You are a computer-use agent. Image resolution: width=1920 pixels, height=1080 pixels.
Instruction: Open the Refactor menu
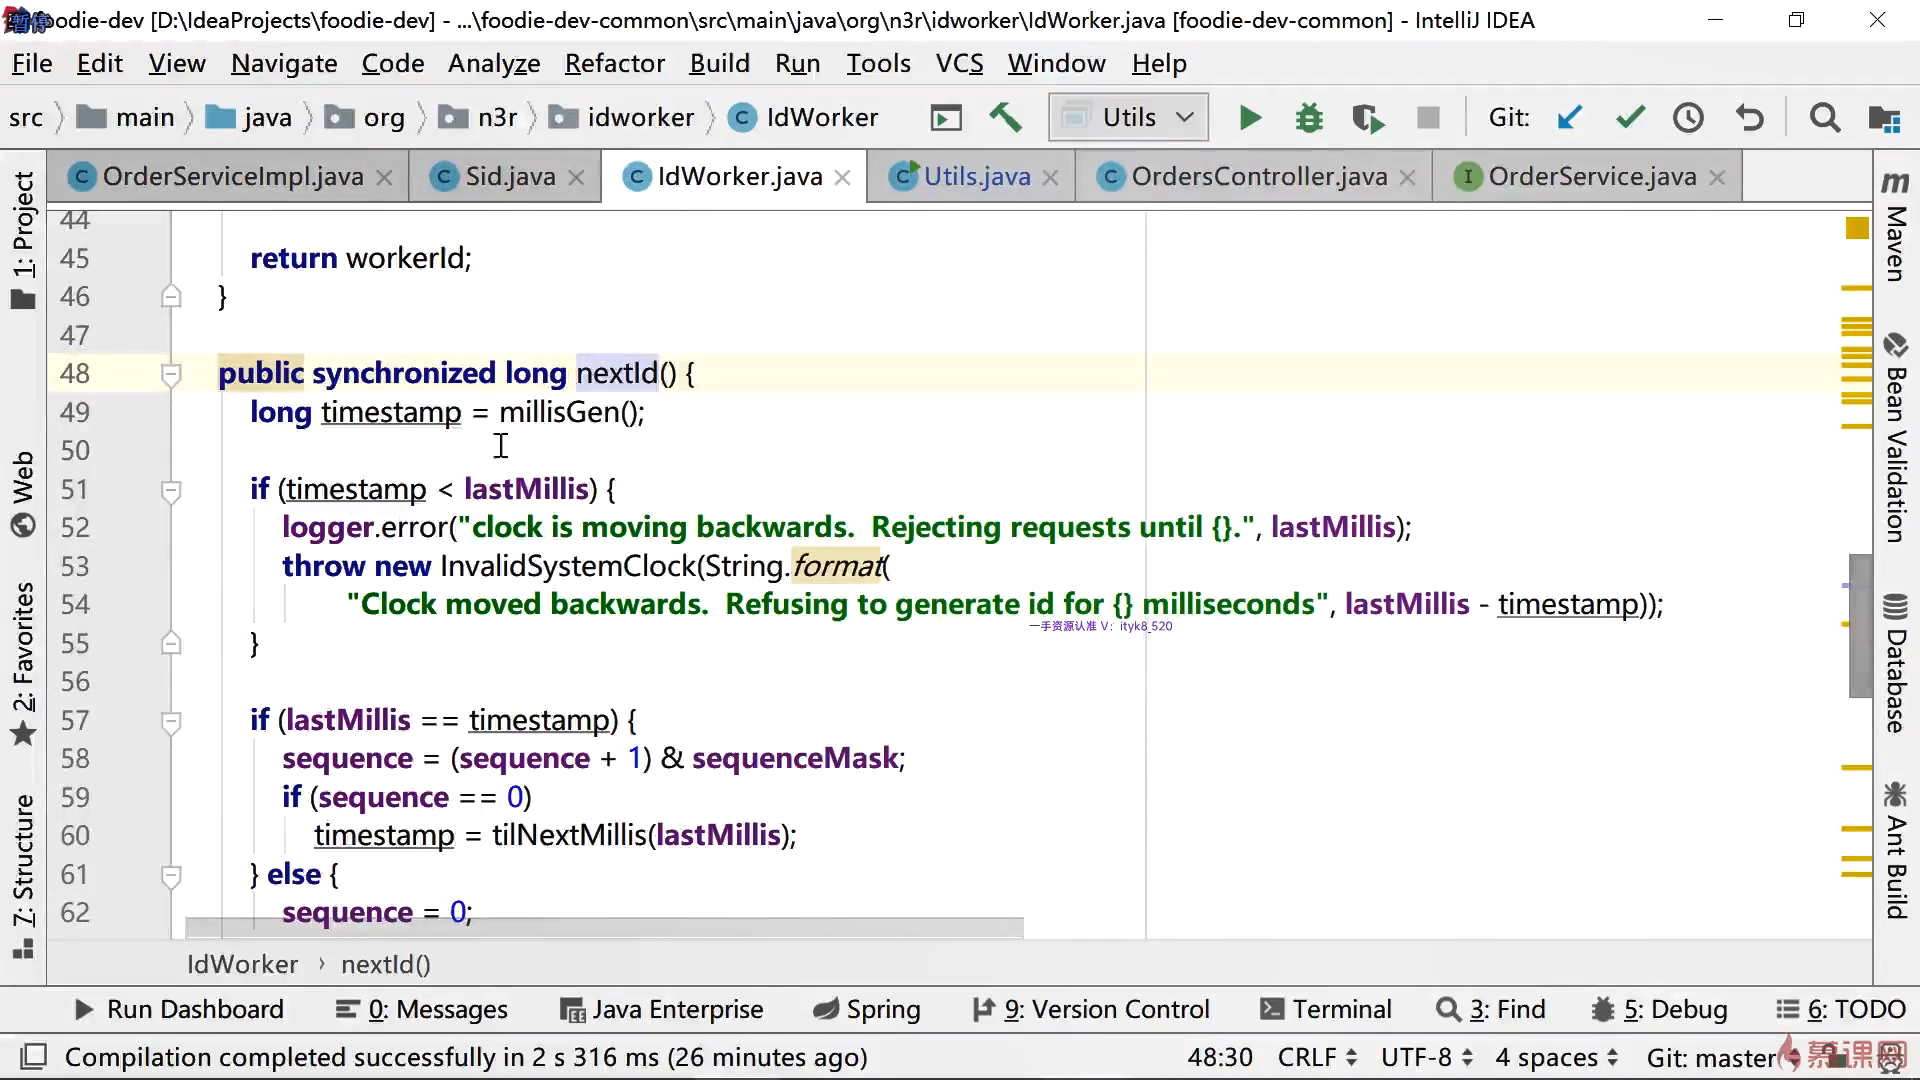[614, 64]
